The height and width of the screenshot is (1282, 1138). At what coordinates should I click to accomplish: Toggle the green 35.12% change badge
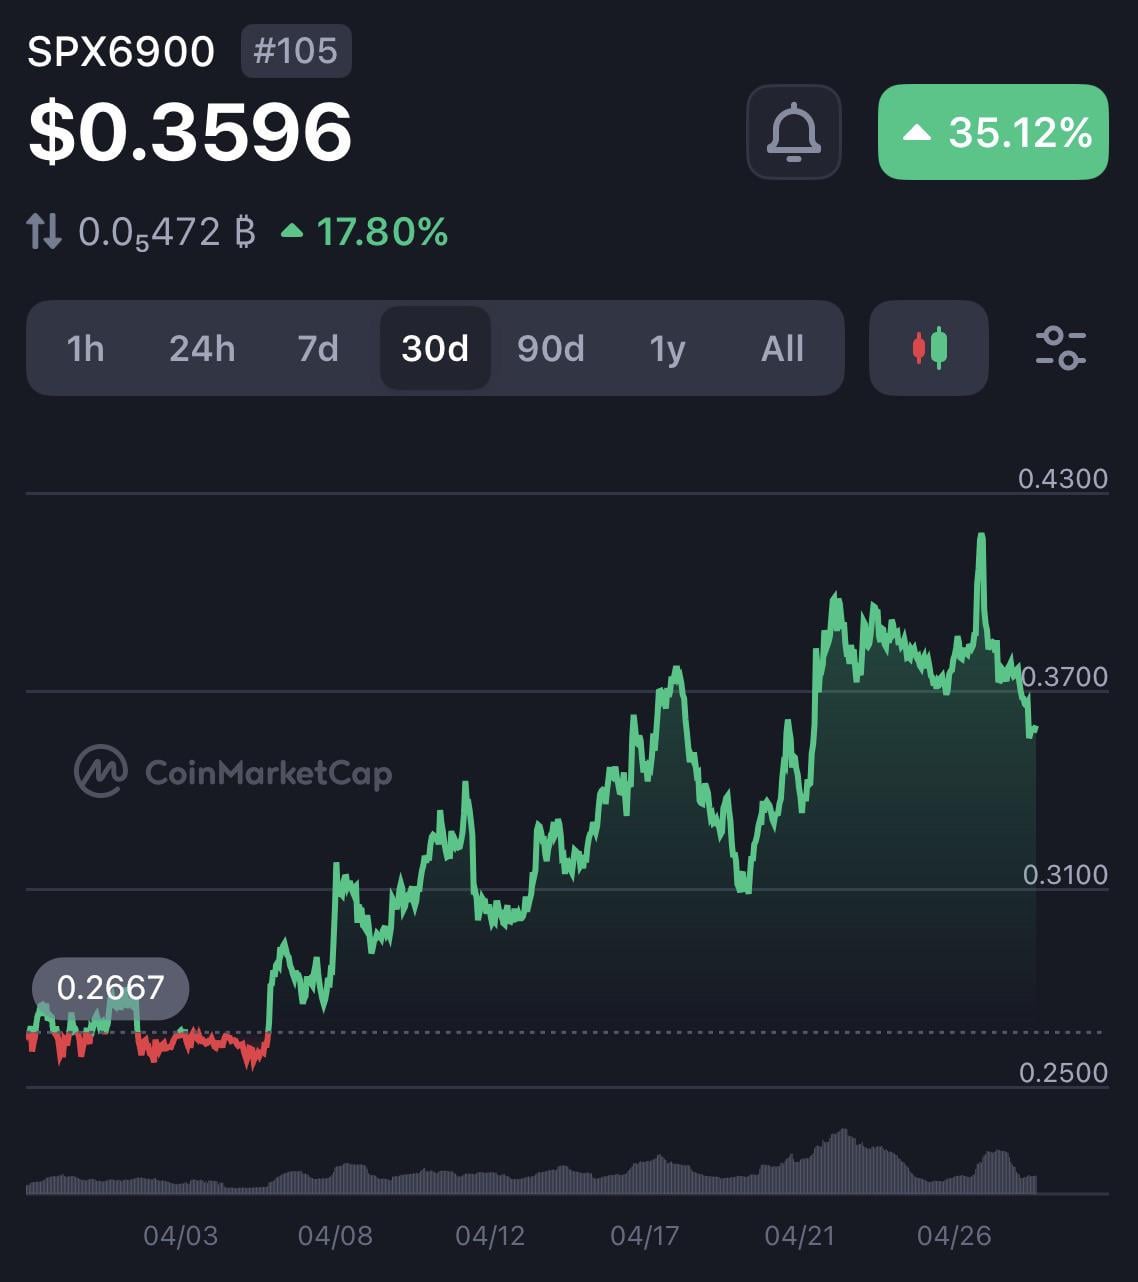993,132
